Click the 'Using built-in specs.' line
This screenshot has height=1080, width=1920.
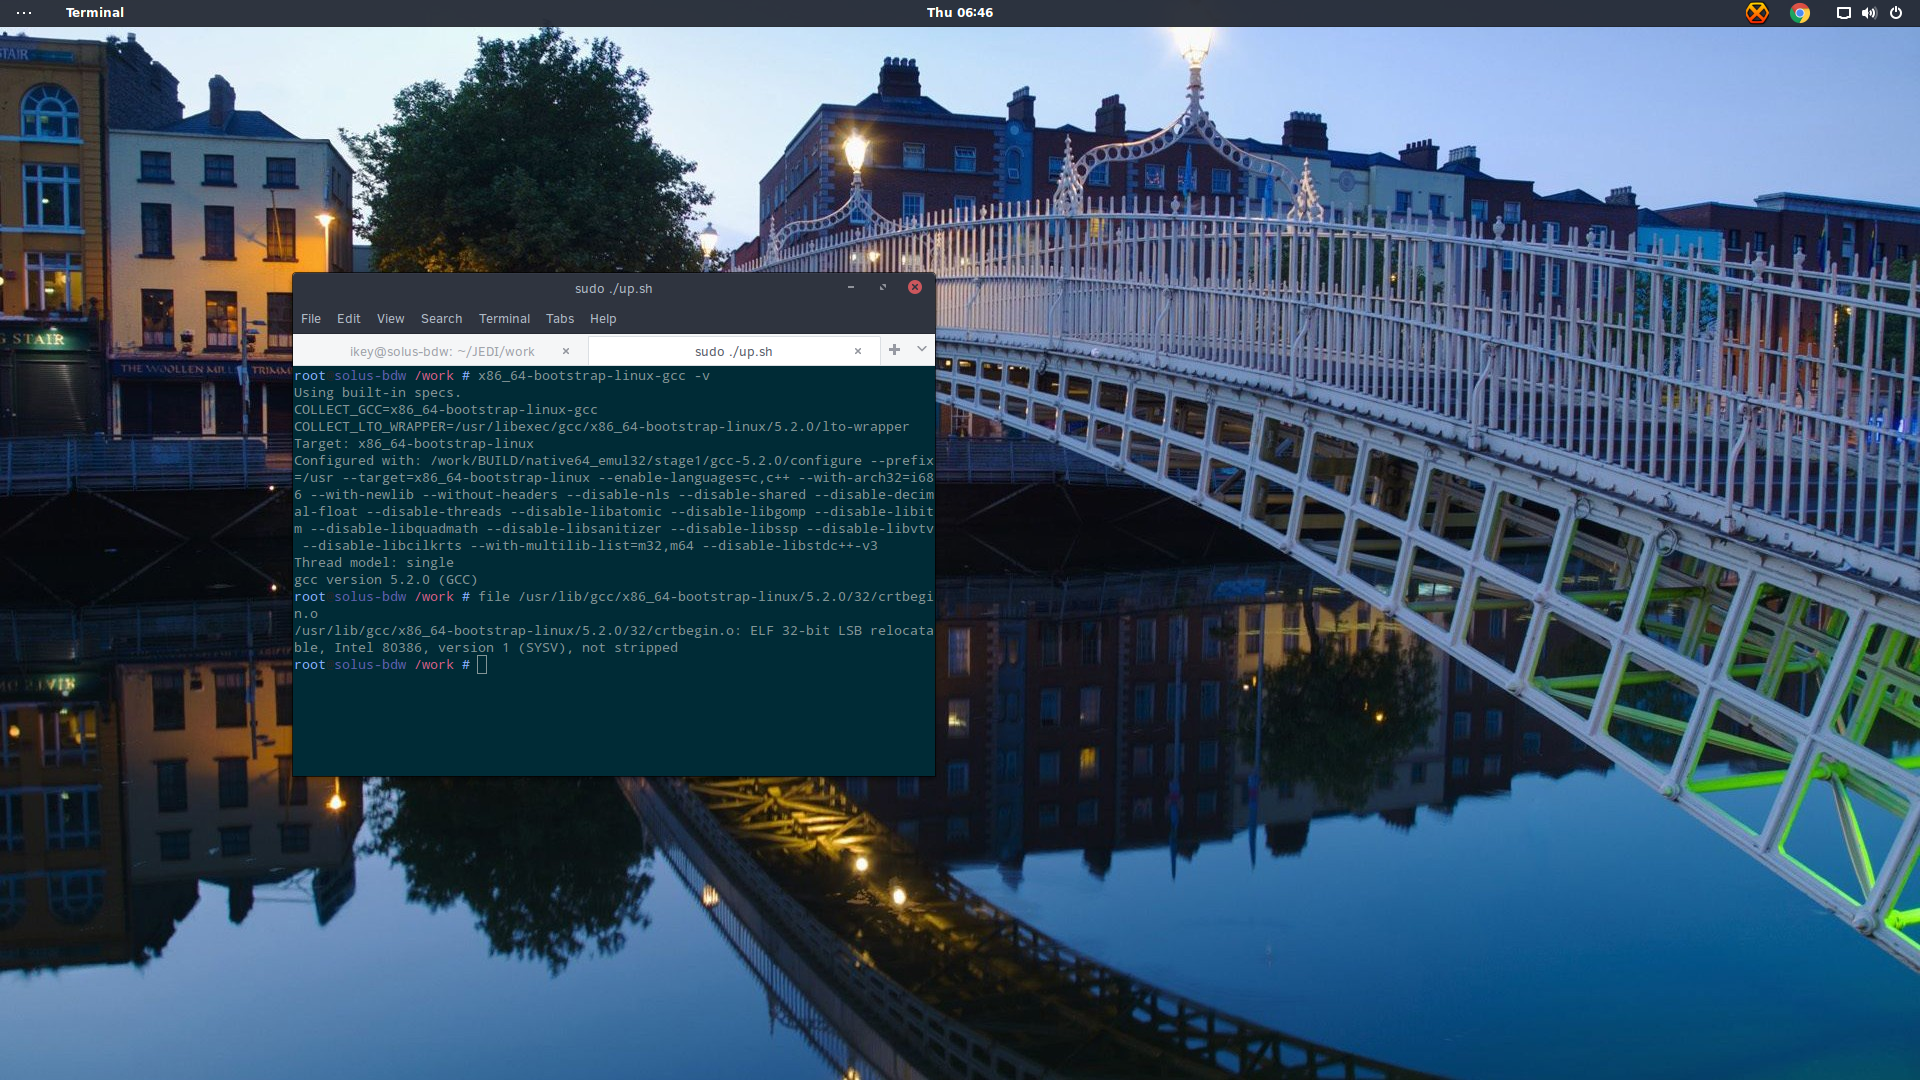pos(377,393)
